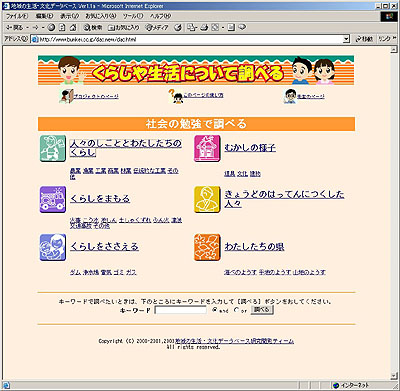Select the 'or' search radio button
400x391 pixels.
pos(236,310)
